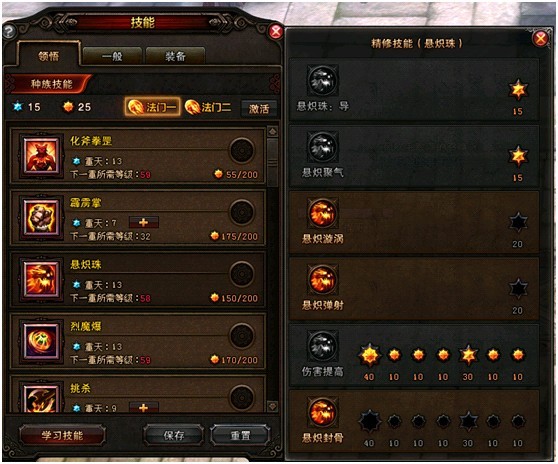
Task: Open the 装备 tab
Action: (175, 56)
